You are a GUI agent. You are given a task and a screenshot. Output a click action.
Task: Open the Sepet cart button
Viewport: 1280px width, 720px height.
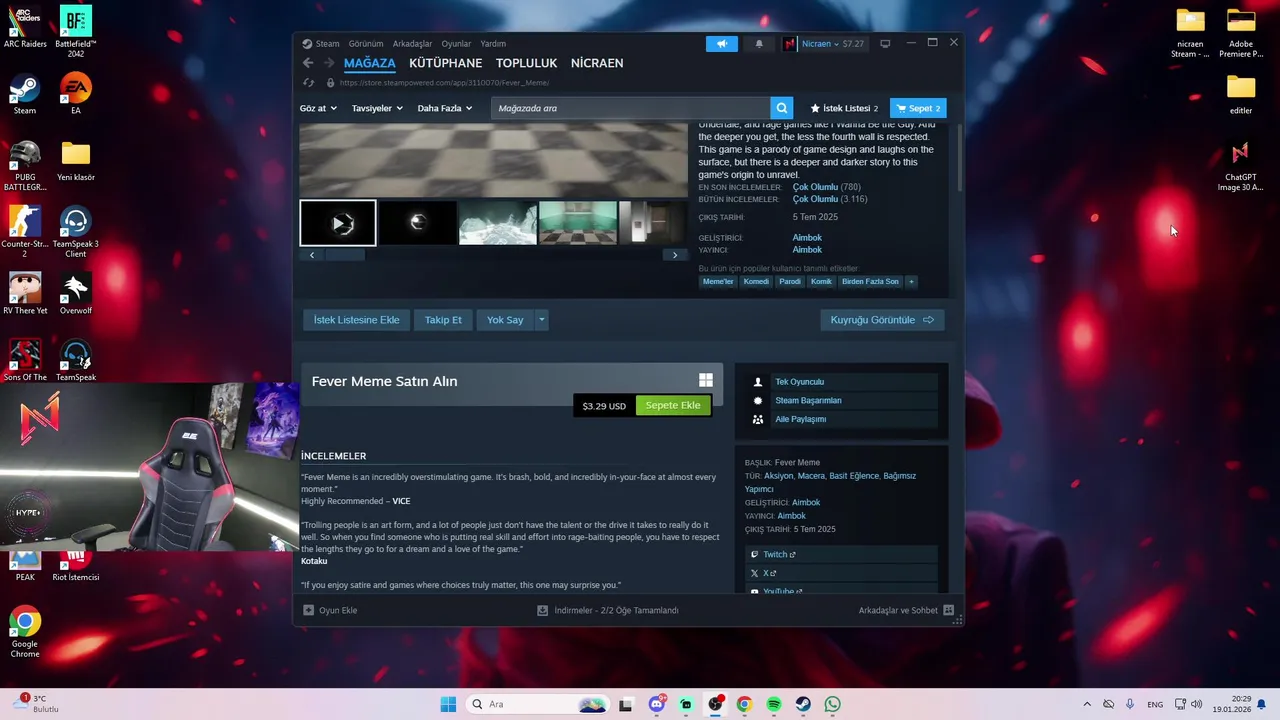click(918, 108)
